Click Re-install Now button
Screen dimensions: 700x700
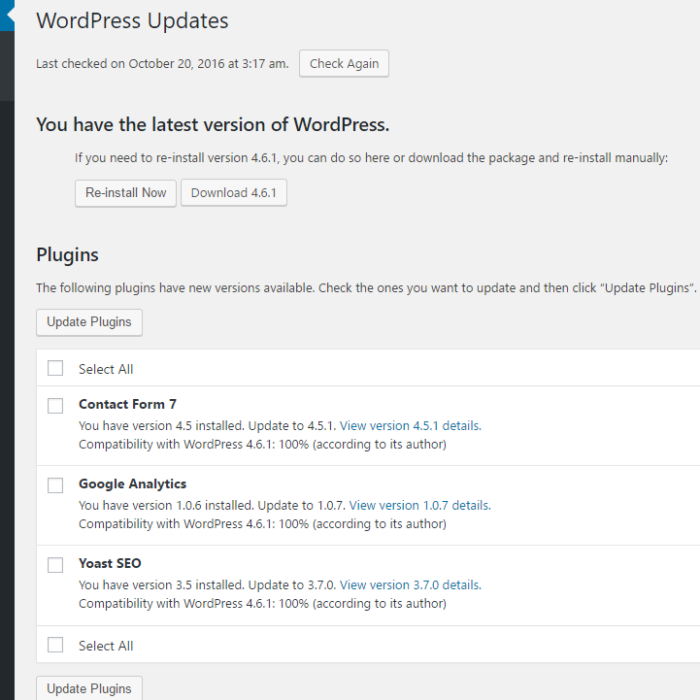pyautogui.click(x=125, y=193)
